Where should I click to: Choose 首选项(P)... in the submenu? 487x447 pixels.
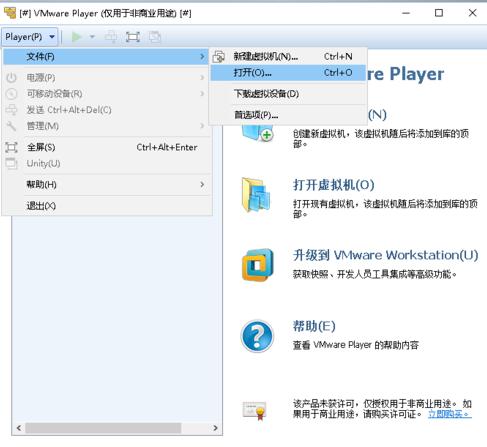coord(289,115)
